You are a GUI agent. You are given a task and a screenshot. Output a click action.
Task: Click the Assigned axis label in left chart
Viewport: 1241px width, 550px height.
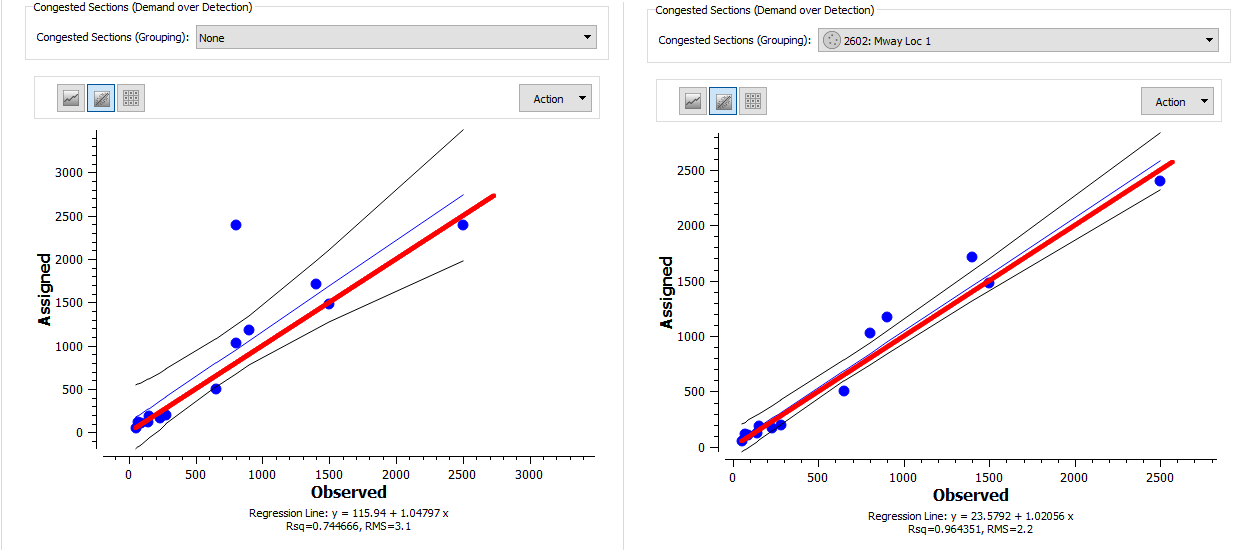pos(45,288)
